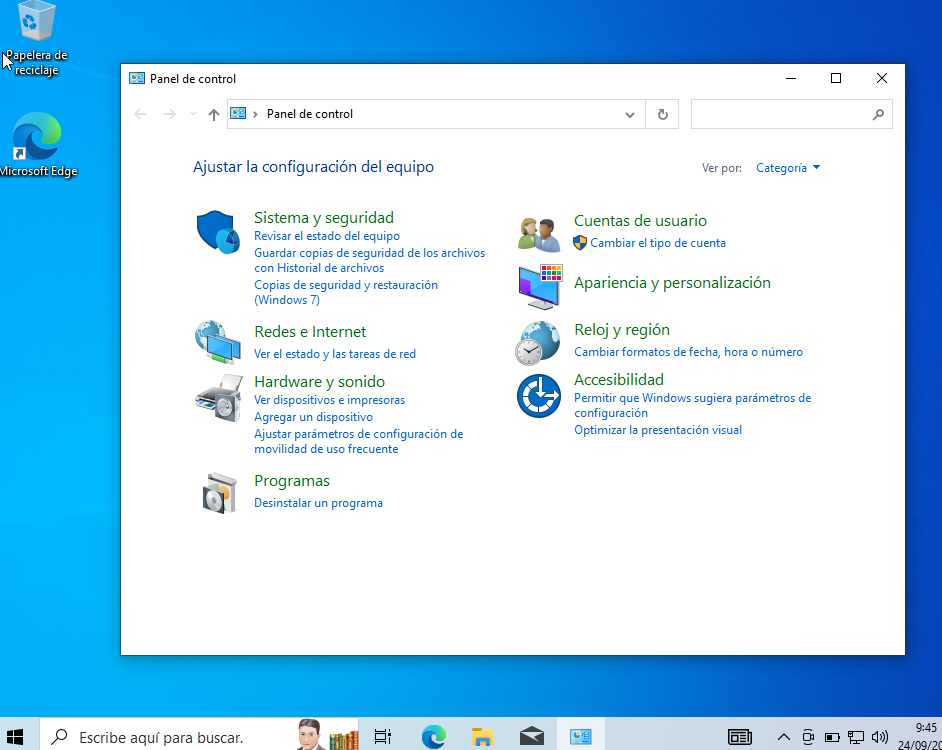Click the search magnifier in Control Panel
The height and width of the screenshot is (750, 942).
[x=878, y=114]
